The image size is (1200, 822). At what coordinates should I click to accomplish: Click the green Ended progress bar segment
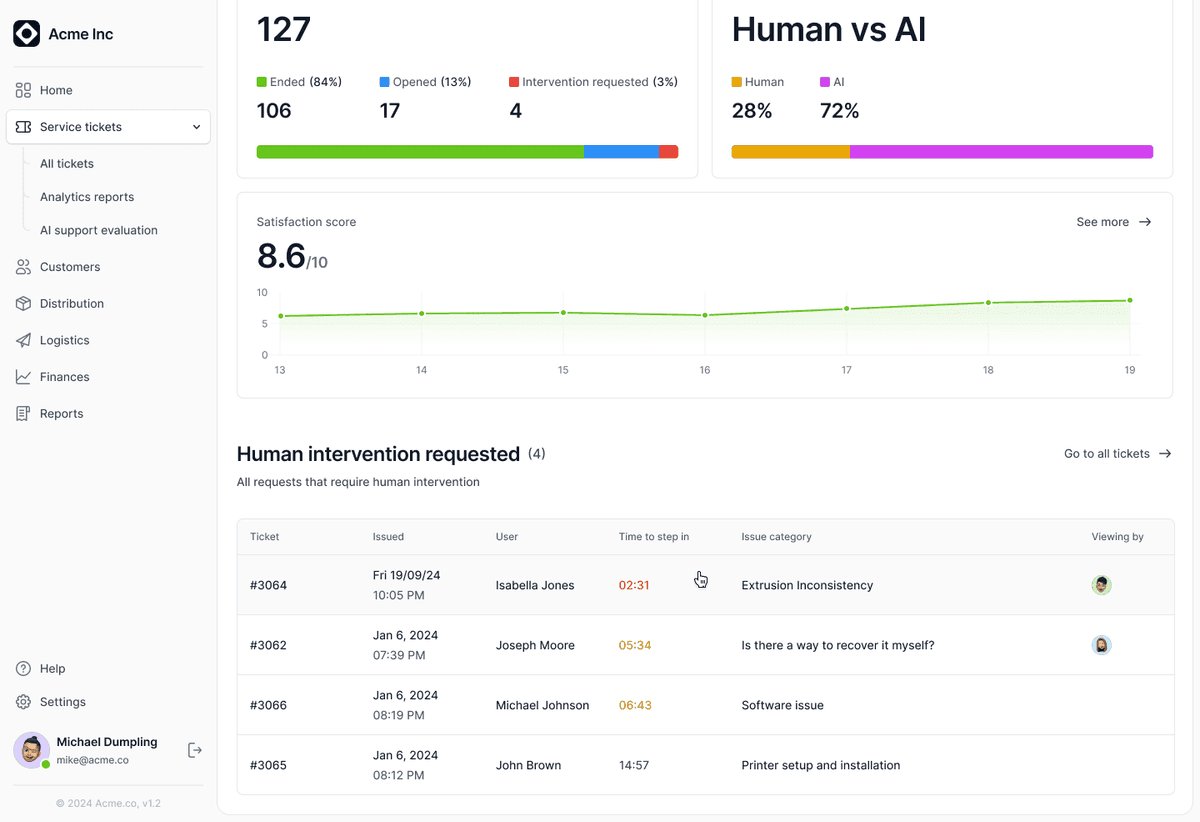click(x=420, y=152)
